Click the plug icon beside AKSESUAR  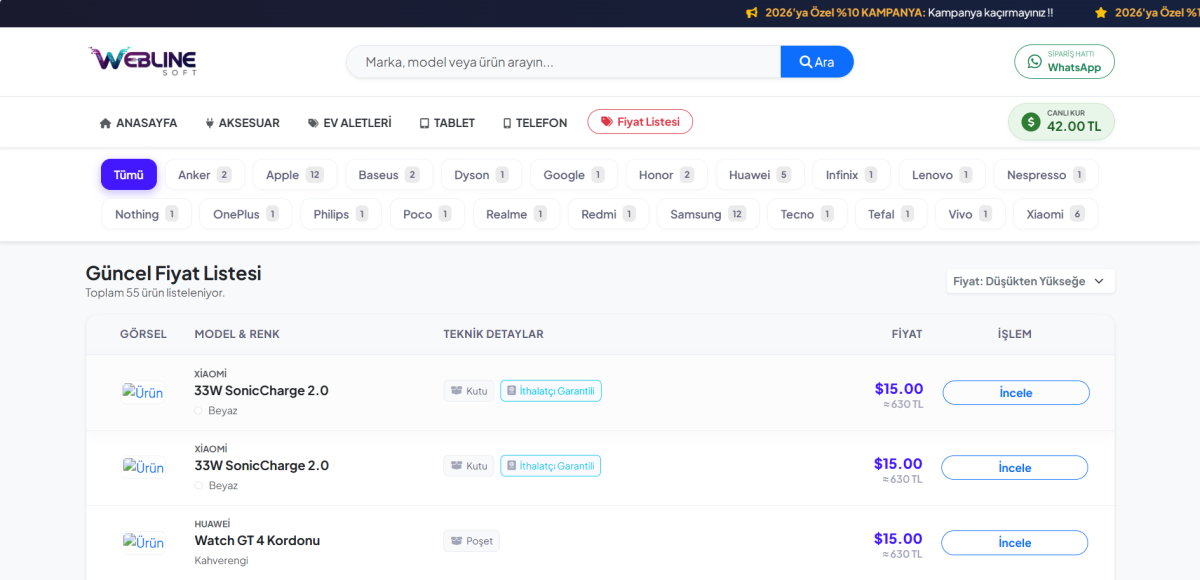(x=210, y=123)
